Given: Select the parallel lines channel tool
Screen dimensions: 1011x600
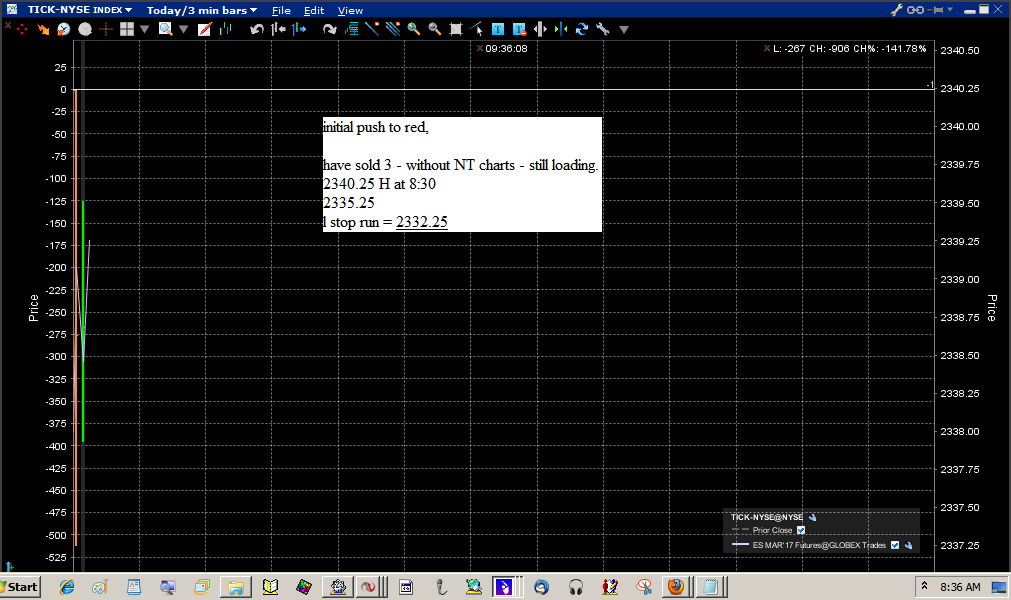Looking at the screenshot, I should 393,29.
